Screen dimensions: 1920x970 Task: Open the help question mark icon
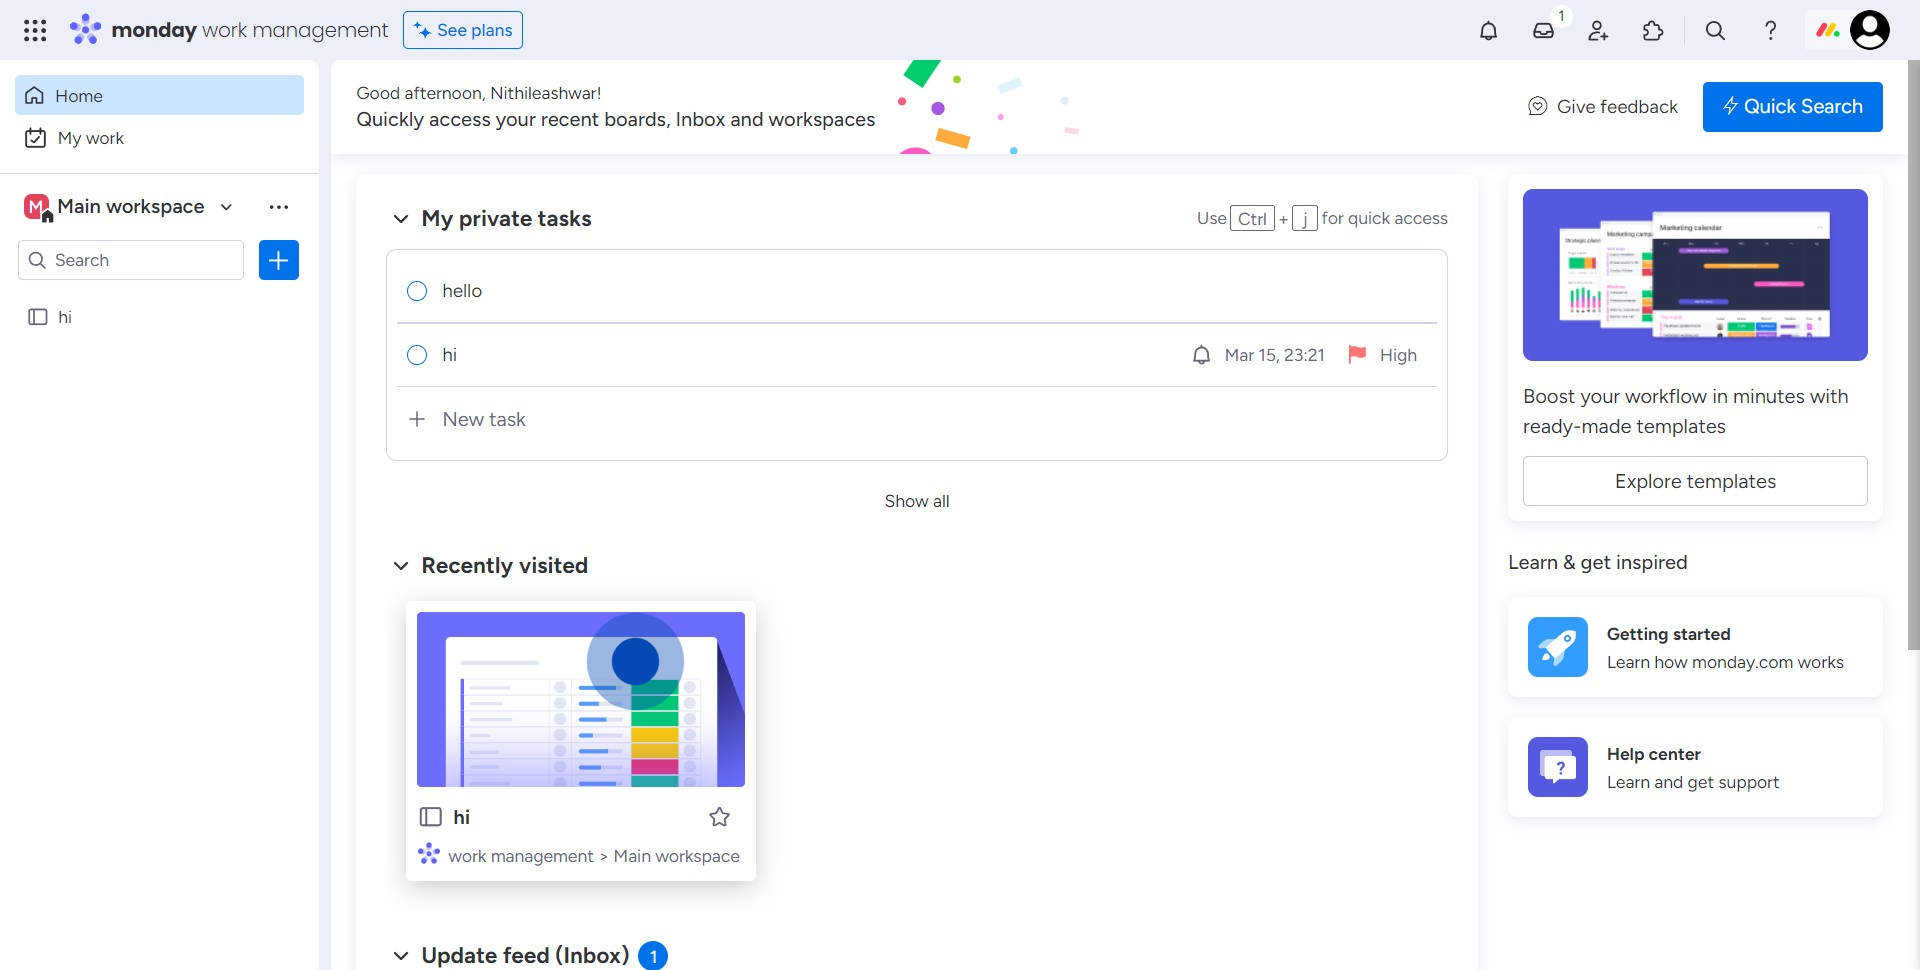pyautogui.click(x=1770, y=31)
